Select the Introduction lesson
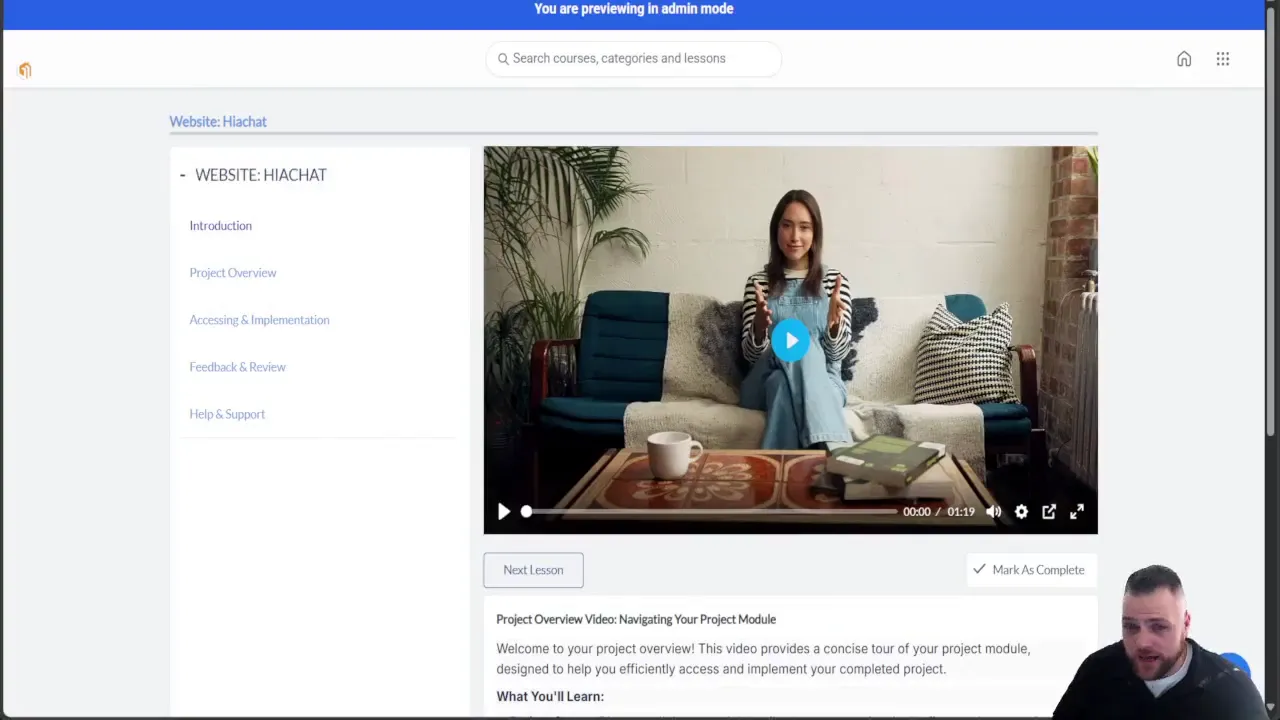Screen dimensions: 1280x720 click(x=220, y=225)
